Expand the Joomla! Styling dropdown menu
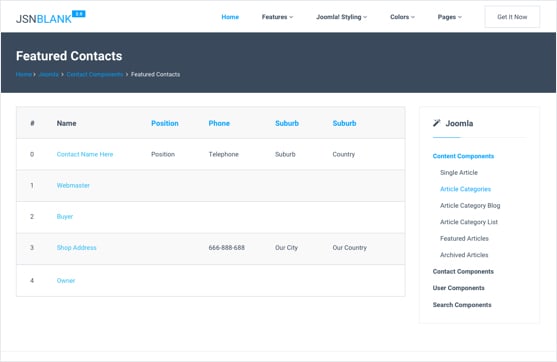Viewport: 557px width, 362px height. 342,17
